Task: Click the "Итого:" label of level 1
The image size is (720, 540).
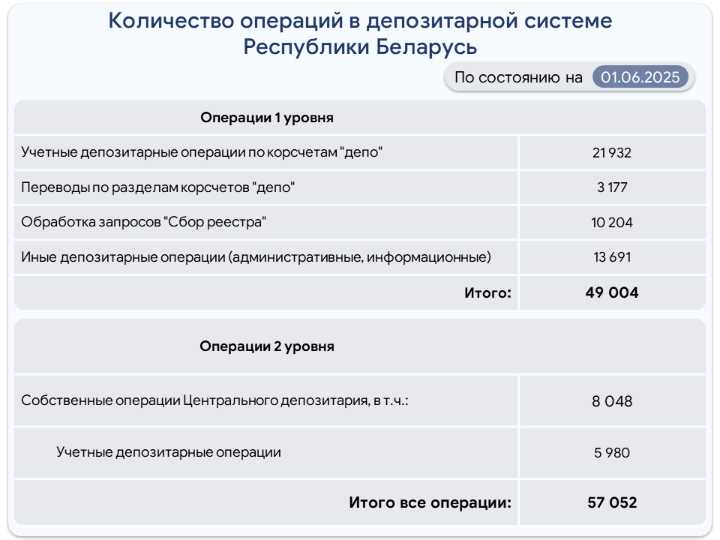Action: (488, 293)
